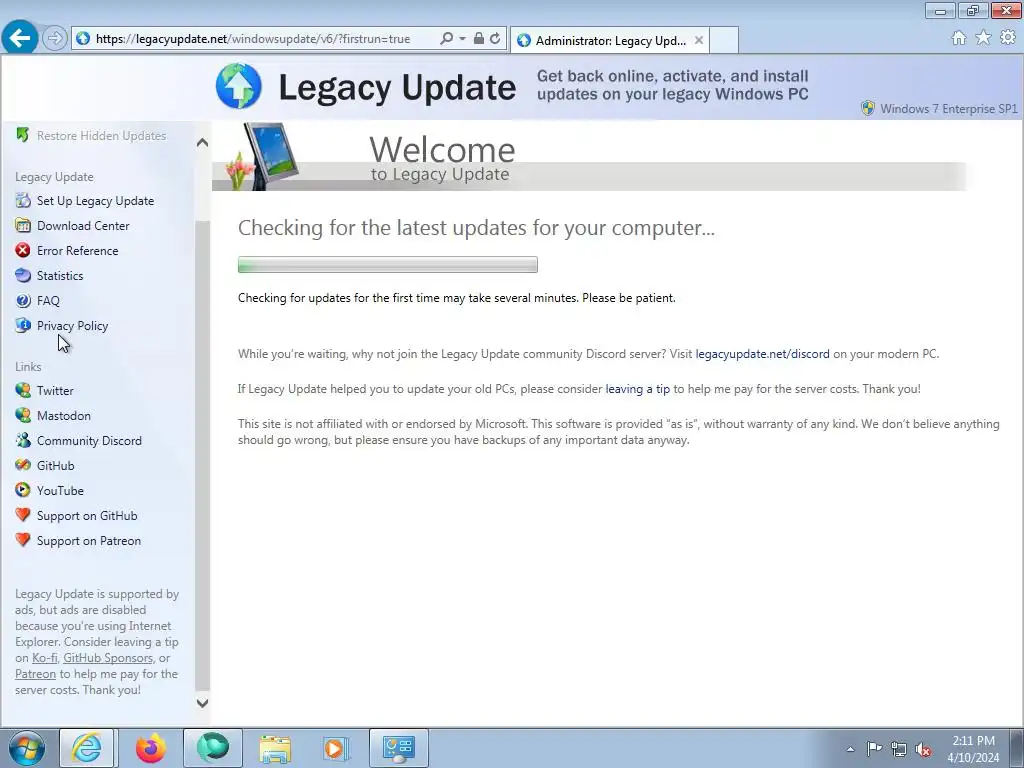Viewport: 1024px width, 768px height.
Task: Open the Mastodon link
Action: pyautogui.click(x=64, y=416)
